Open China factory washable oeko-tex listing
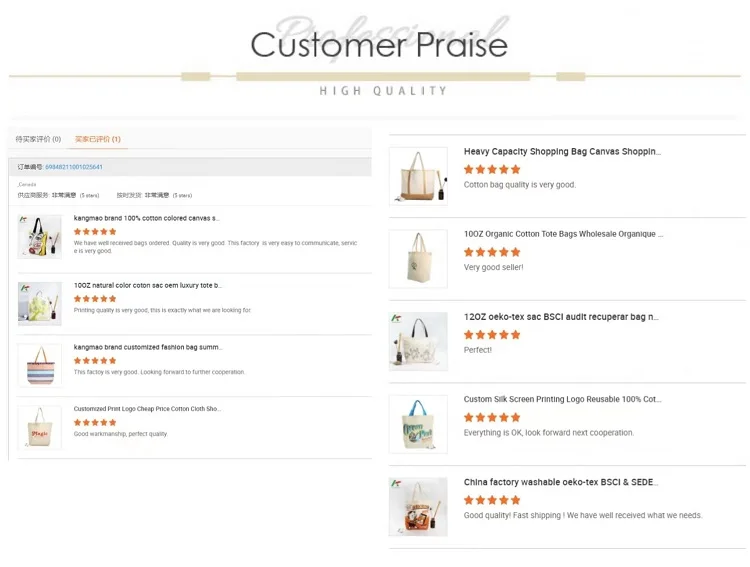Viewport: 750px width, 567px height. (560, 482)
